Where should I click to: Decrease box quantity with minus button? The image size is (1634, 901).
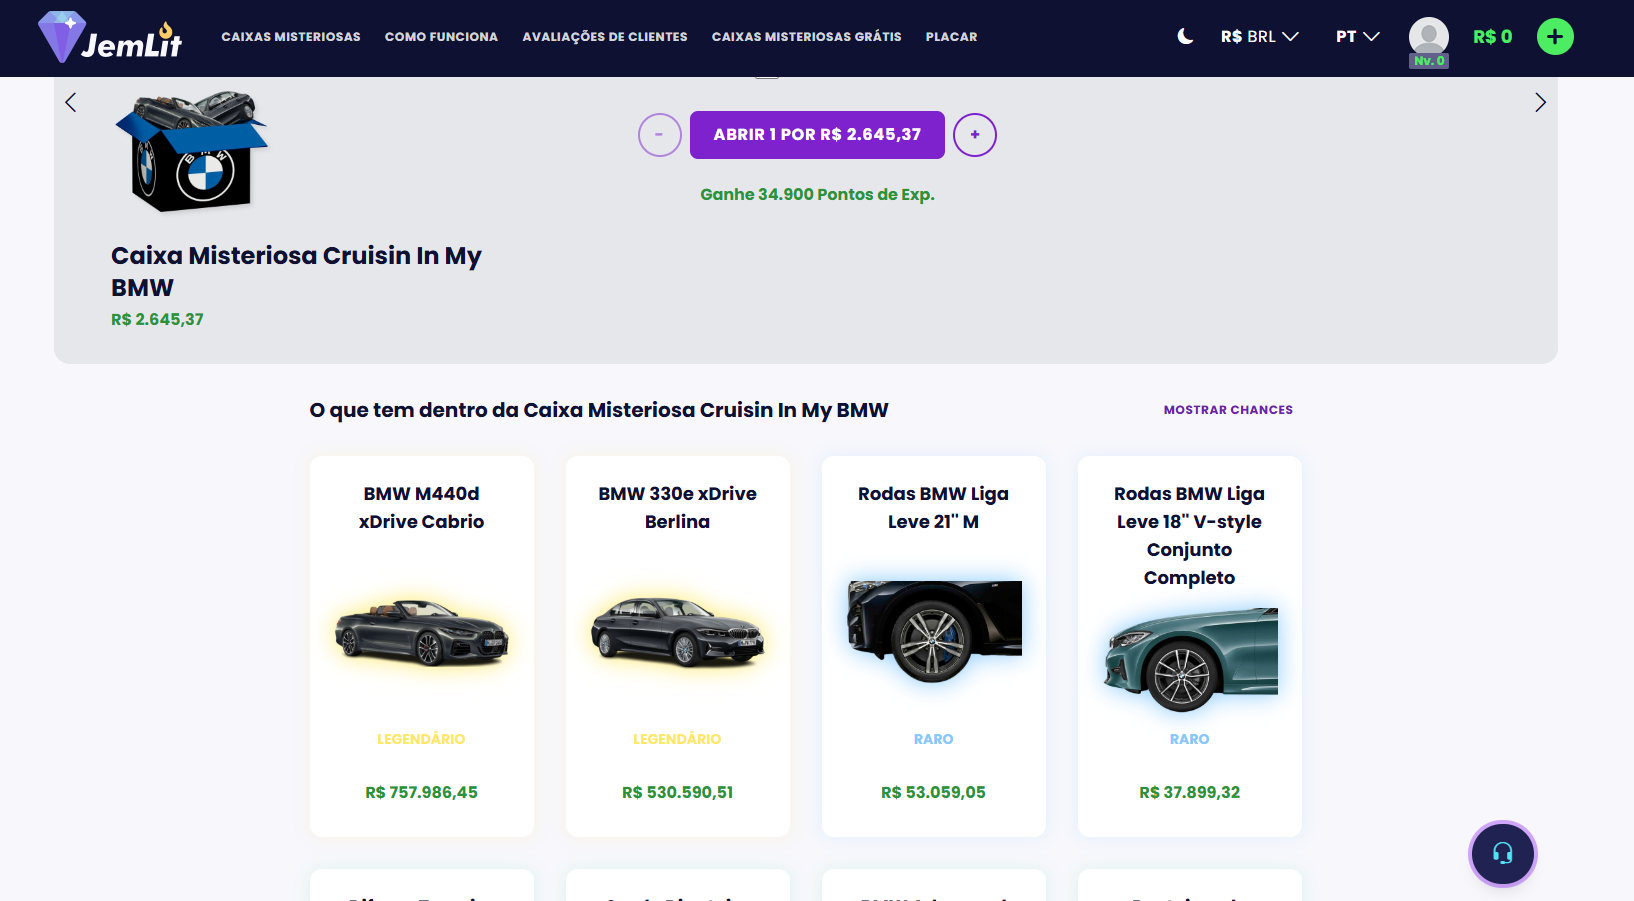(659, 135)
